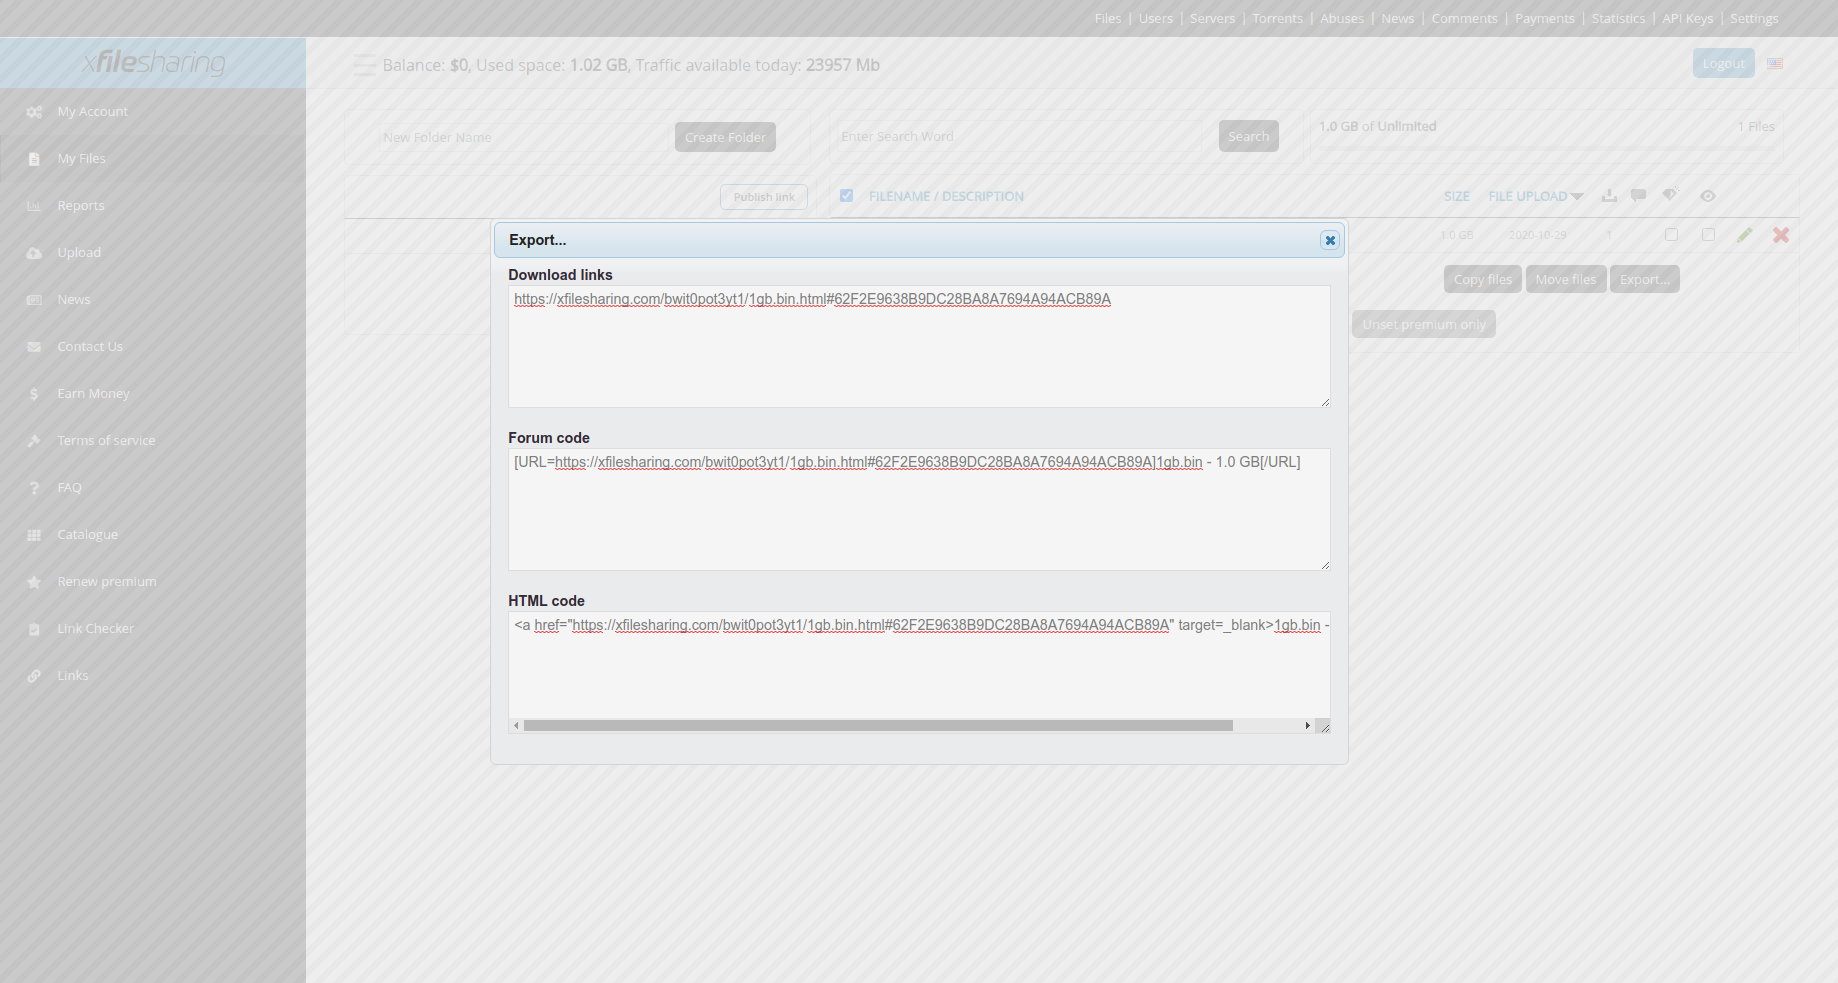The image size is (1838, 983).
Task: Click the downloads column icon
Action: [1609, 196]
